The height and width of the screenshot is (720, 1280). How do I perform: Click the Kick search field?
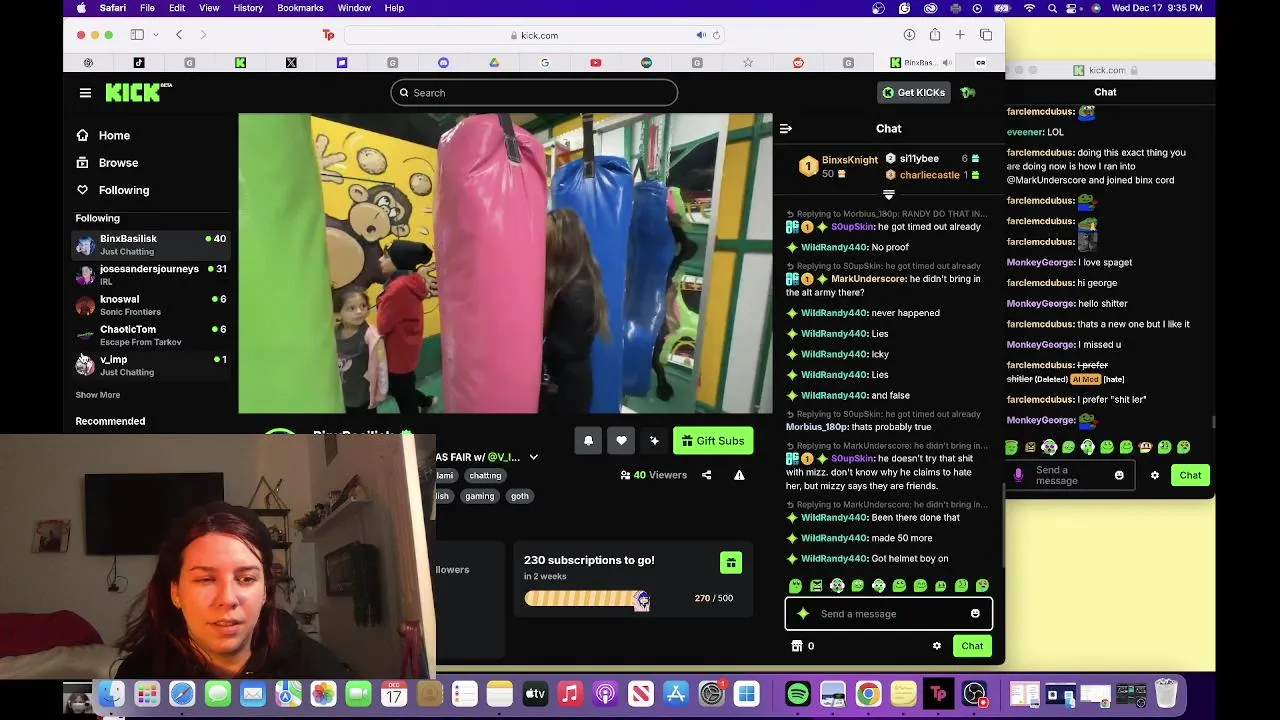534,93
